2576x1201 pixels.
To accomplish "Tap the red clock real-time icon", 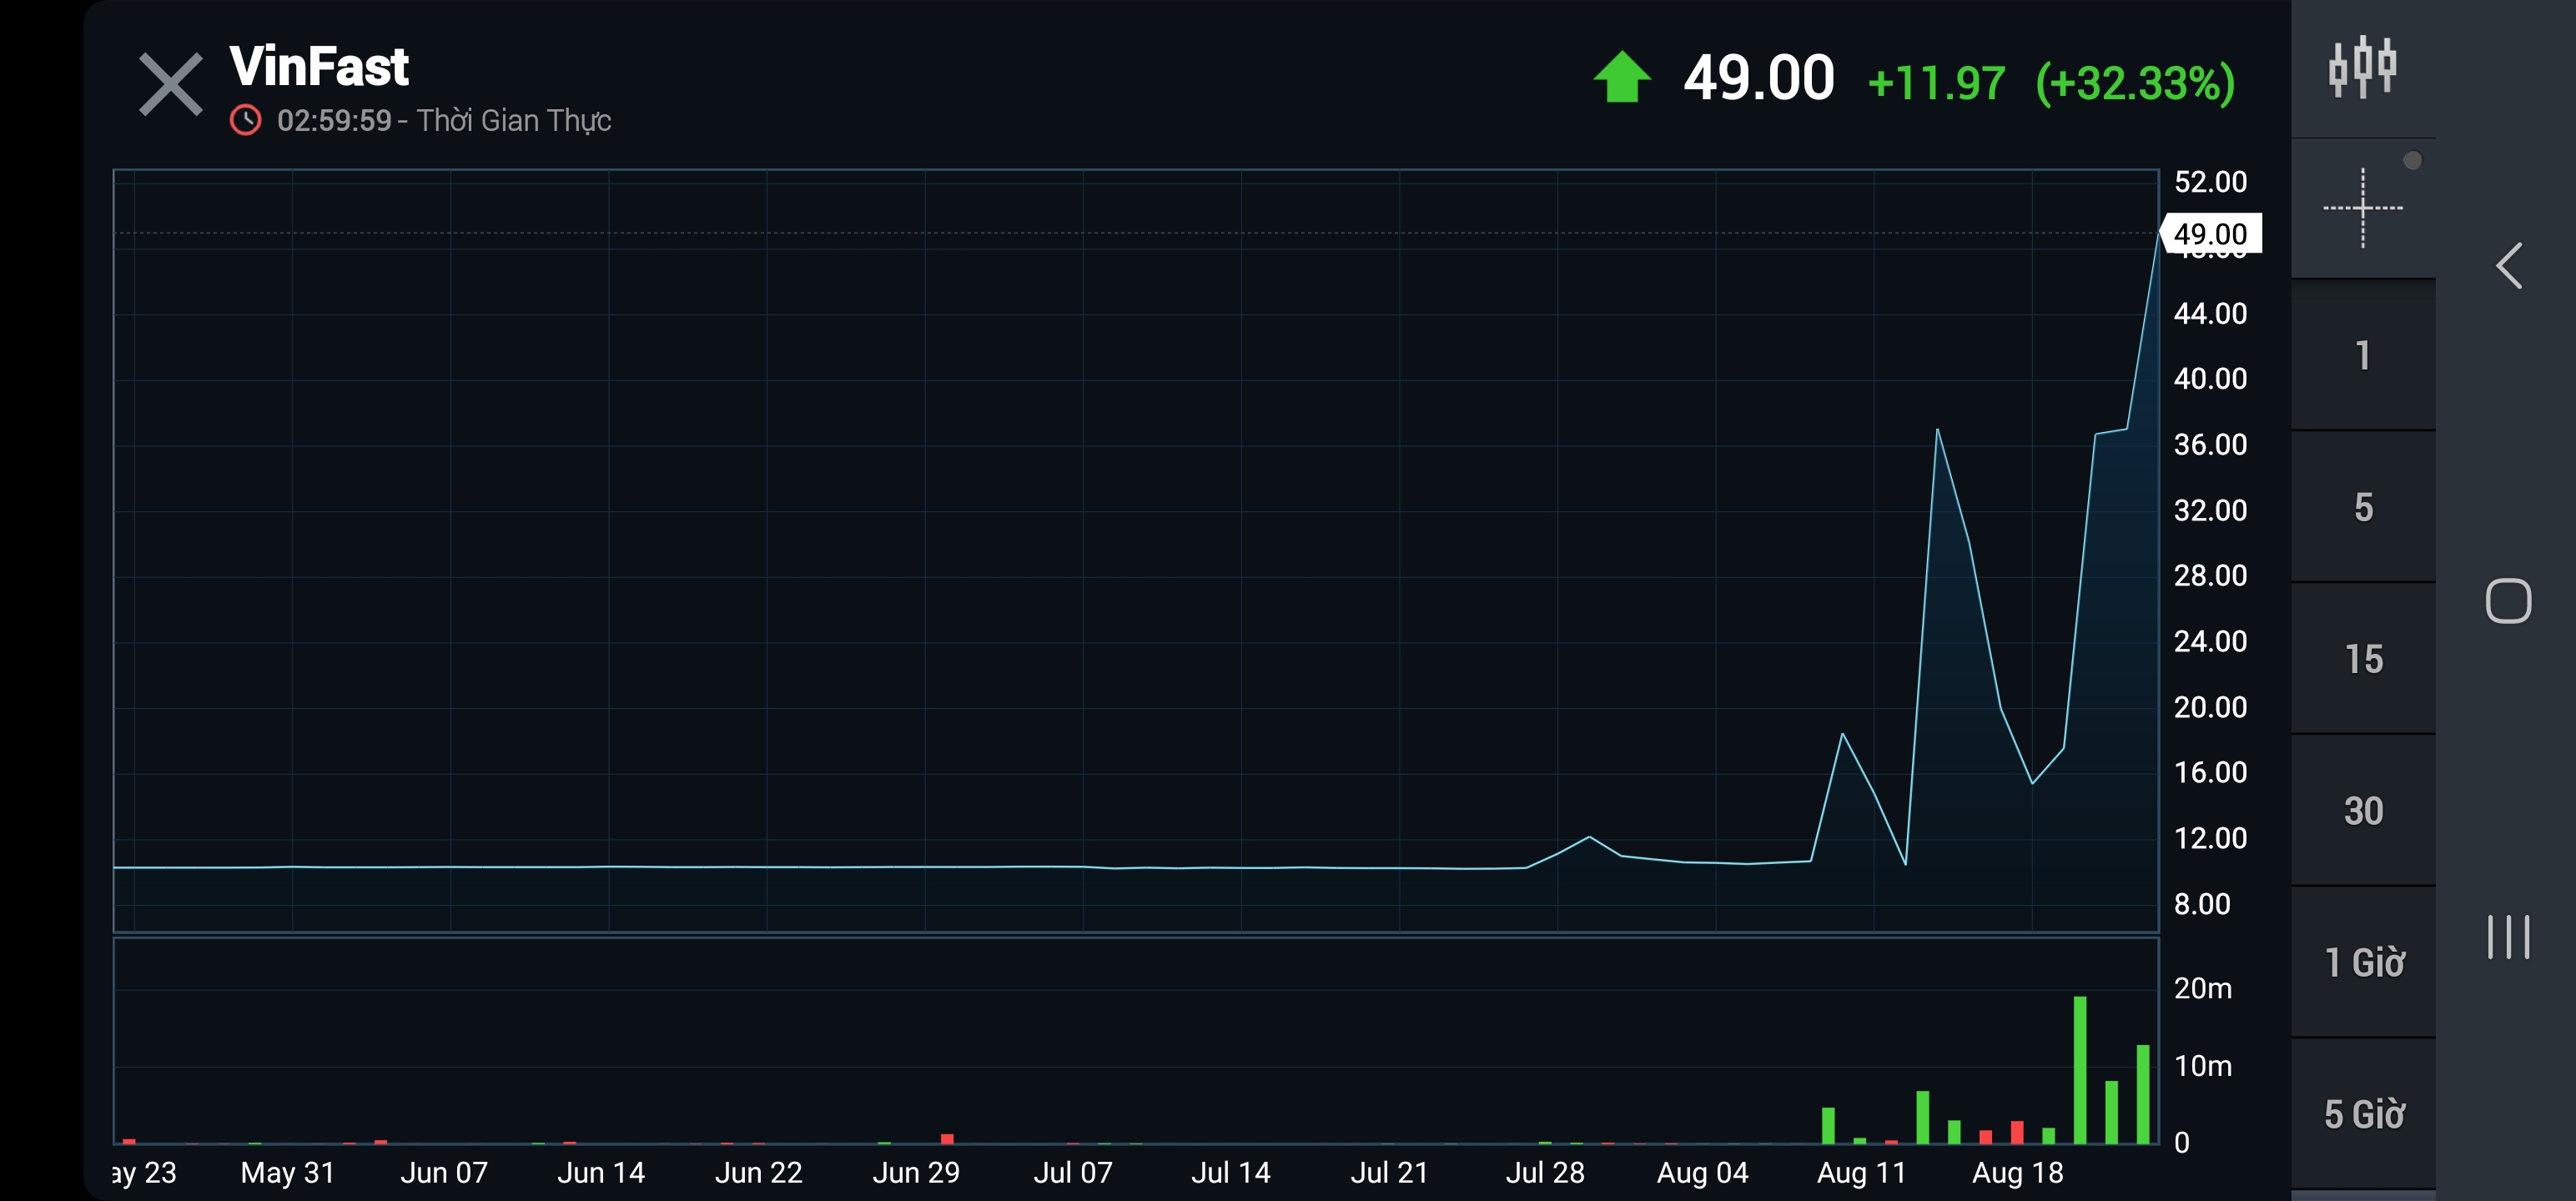I will tap(245, 120).
